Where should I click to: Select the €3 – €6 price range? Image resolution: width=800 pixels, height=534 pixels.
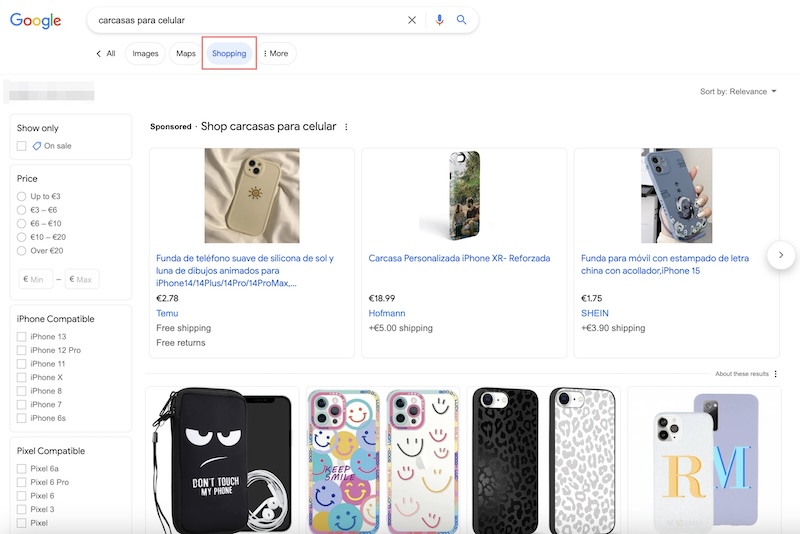pyautogui.click(x=22, y=210)
